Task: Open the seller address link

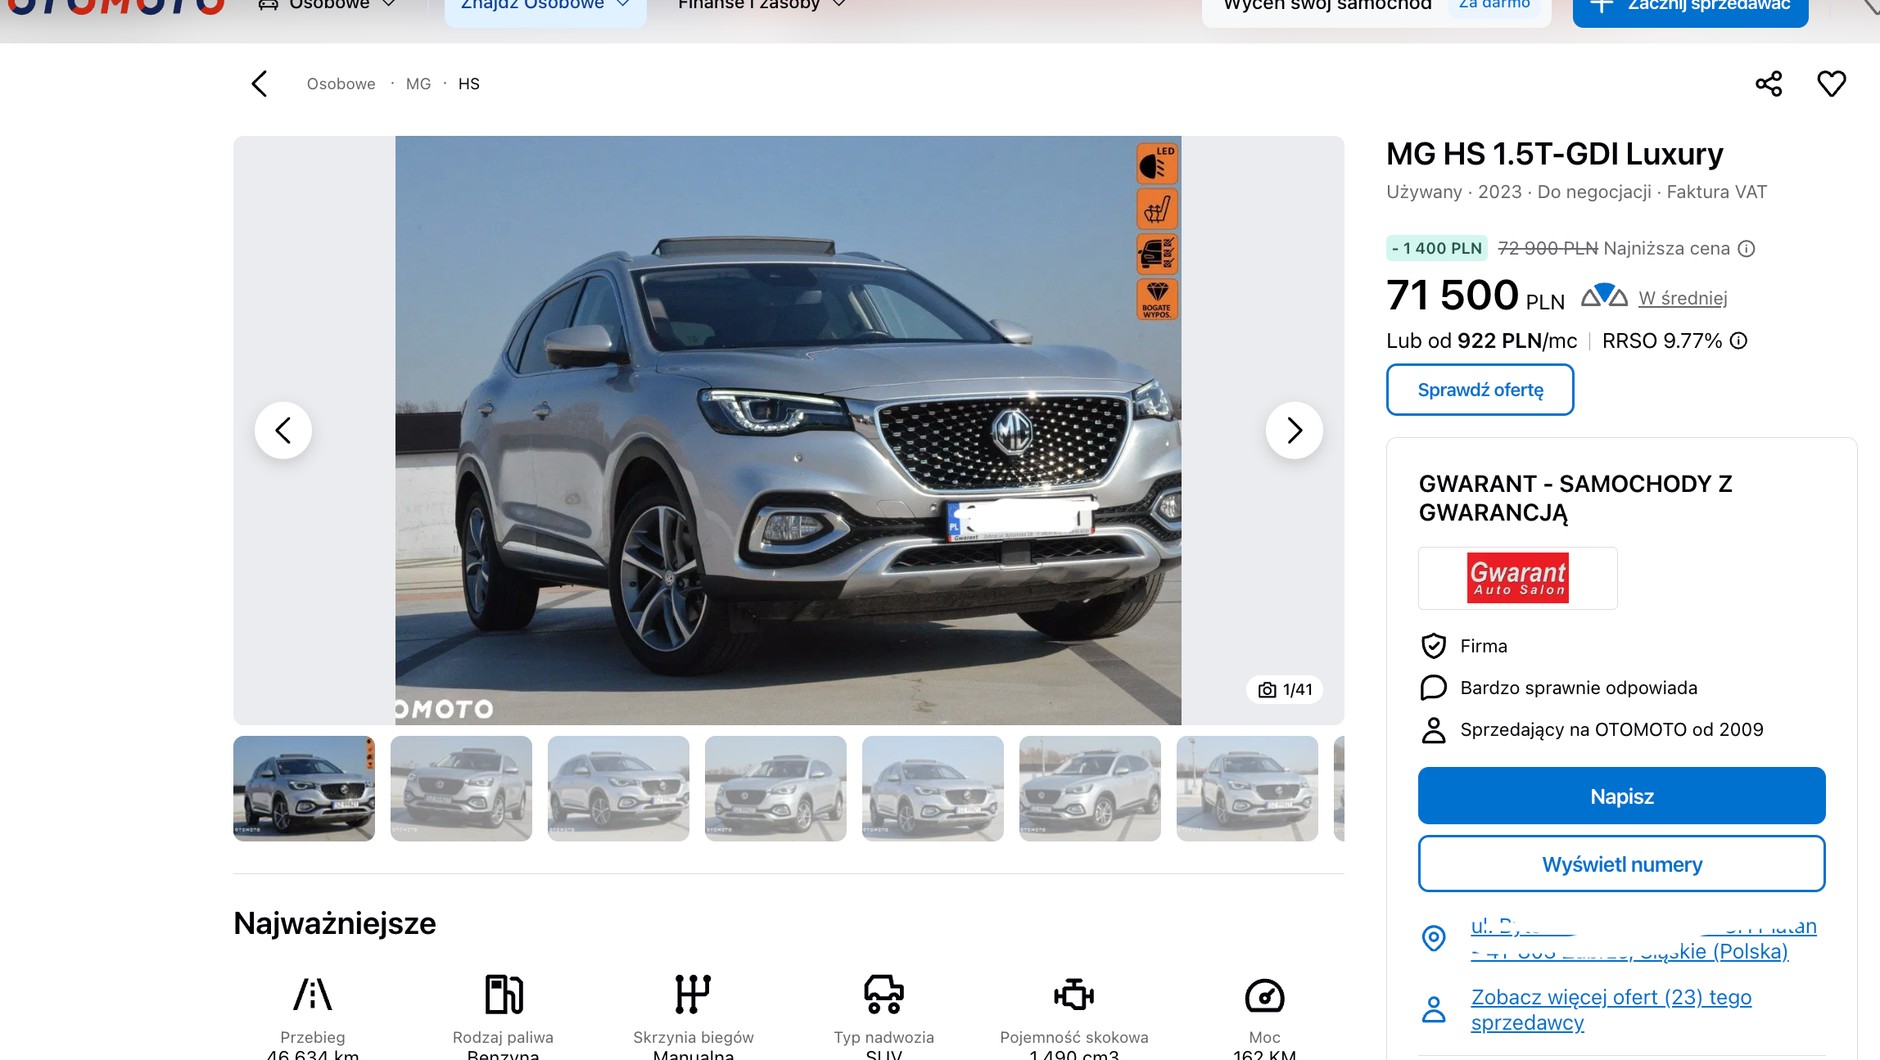Action: pos(1643,939)
